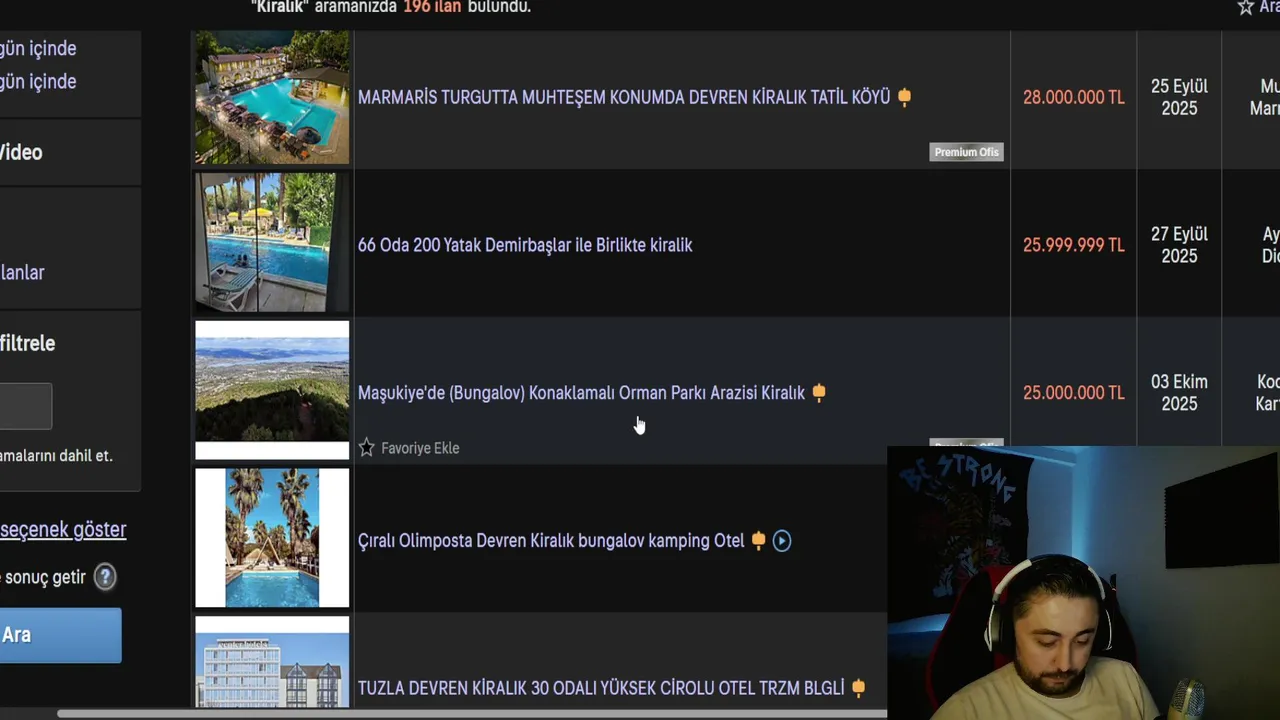Click the 'filtrele' section heading
1280x720 pixels.
pos(27,343)
